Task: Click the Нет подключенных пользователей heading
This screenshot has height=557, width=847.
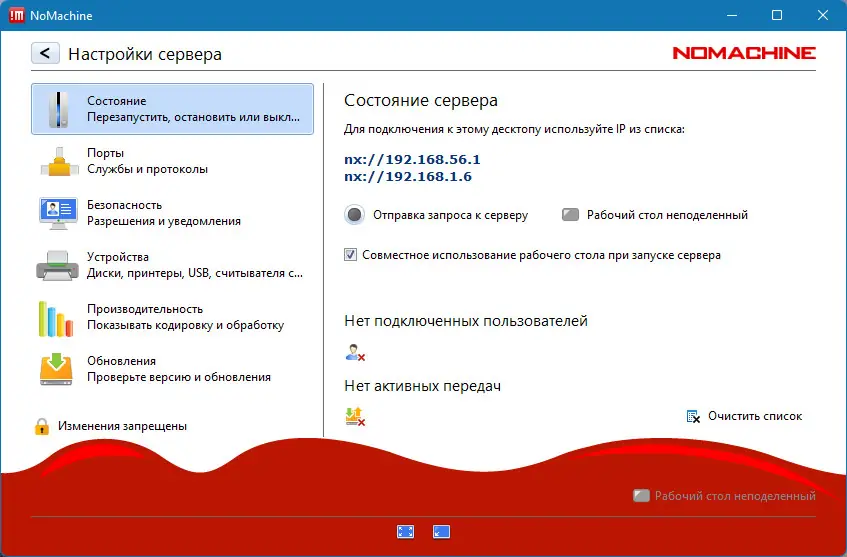Action: click(x=466, y=321)
